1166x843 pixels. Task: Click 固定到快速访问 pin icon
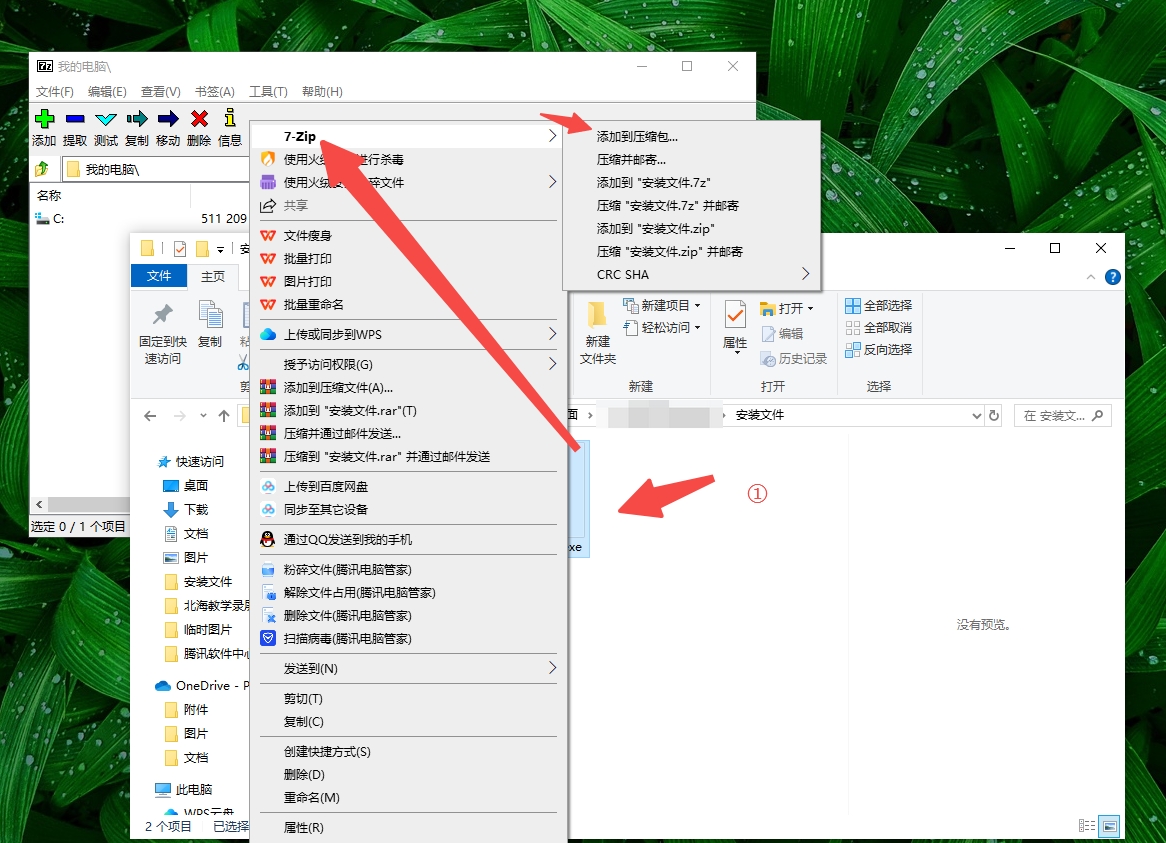[162, 315]
